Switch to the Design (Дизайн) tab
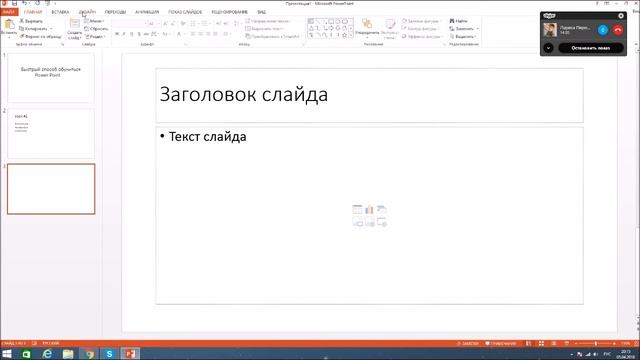This screenshot has width=640, height=360. (87, 12)
